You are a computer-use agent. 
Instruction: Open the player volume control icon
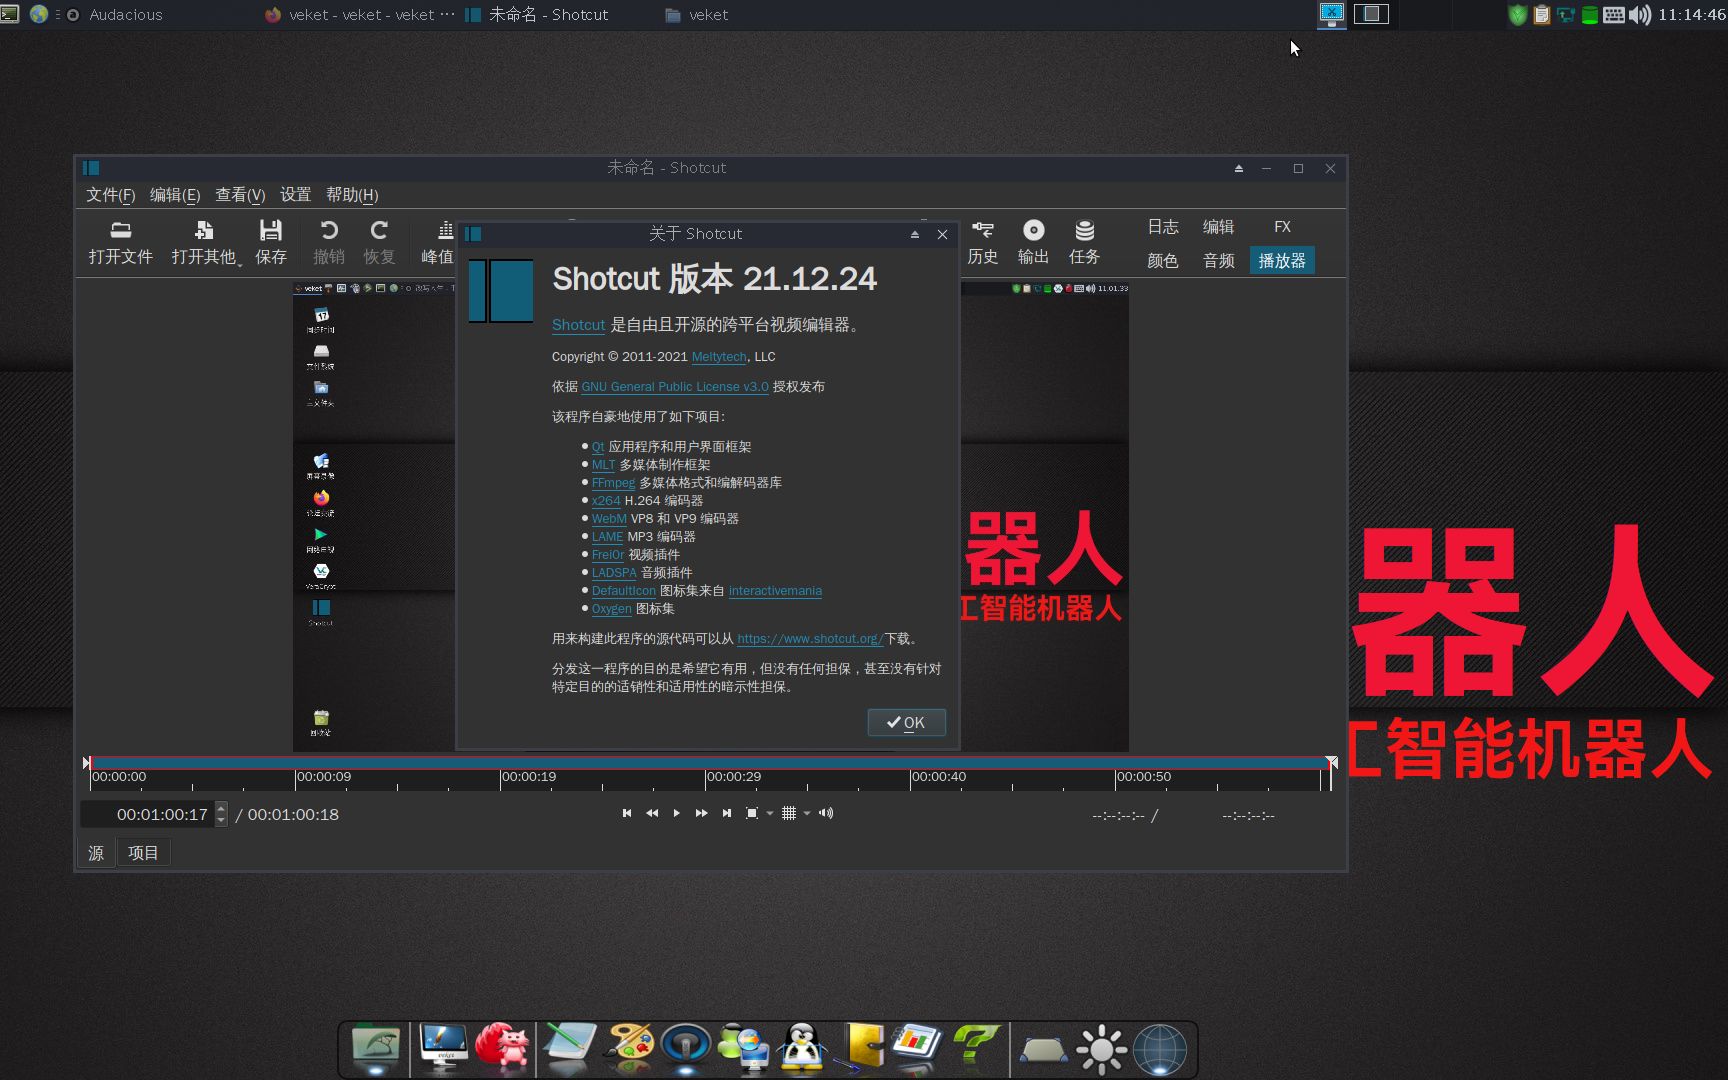pyautogui.click(x=826, y=813)
